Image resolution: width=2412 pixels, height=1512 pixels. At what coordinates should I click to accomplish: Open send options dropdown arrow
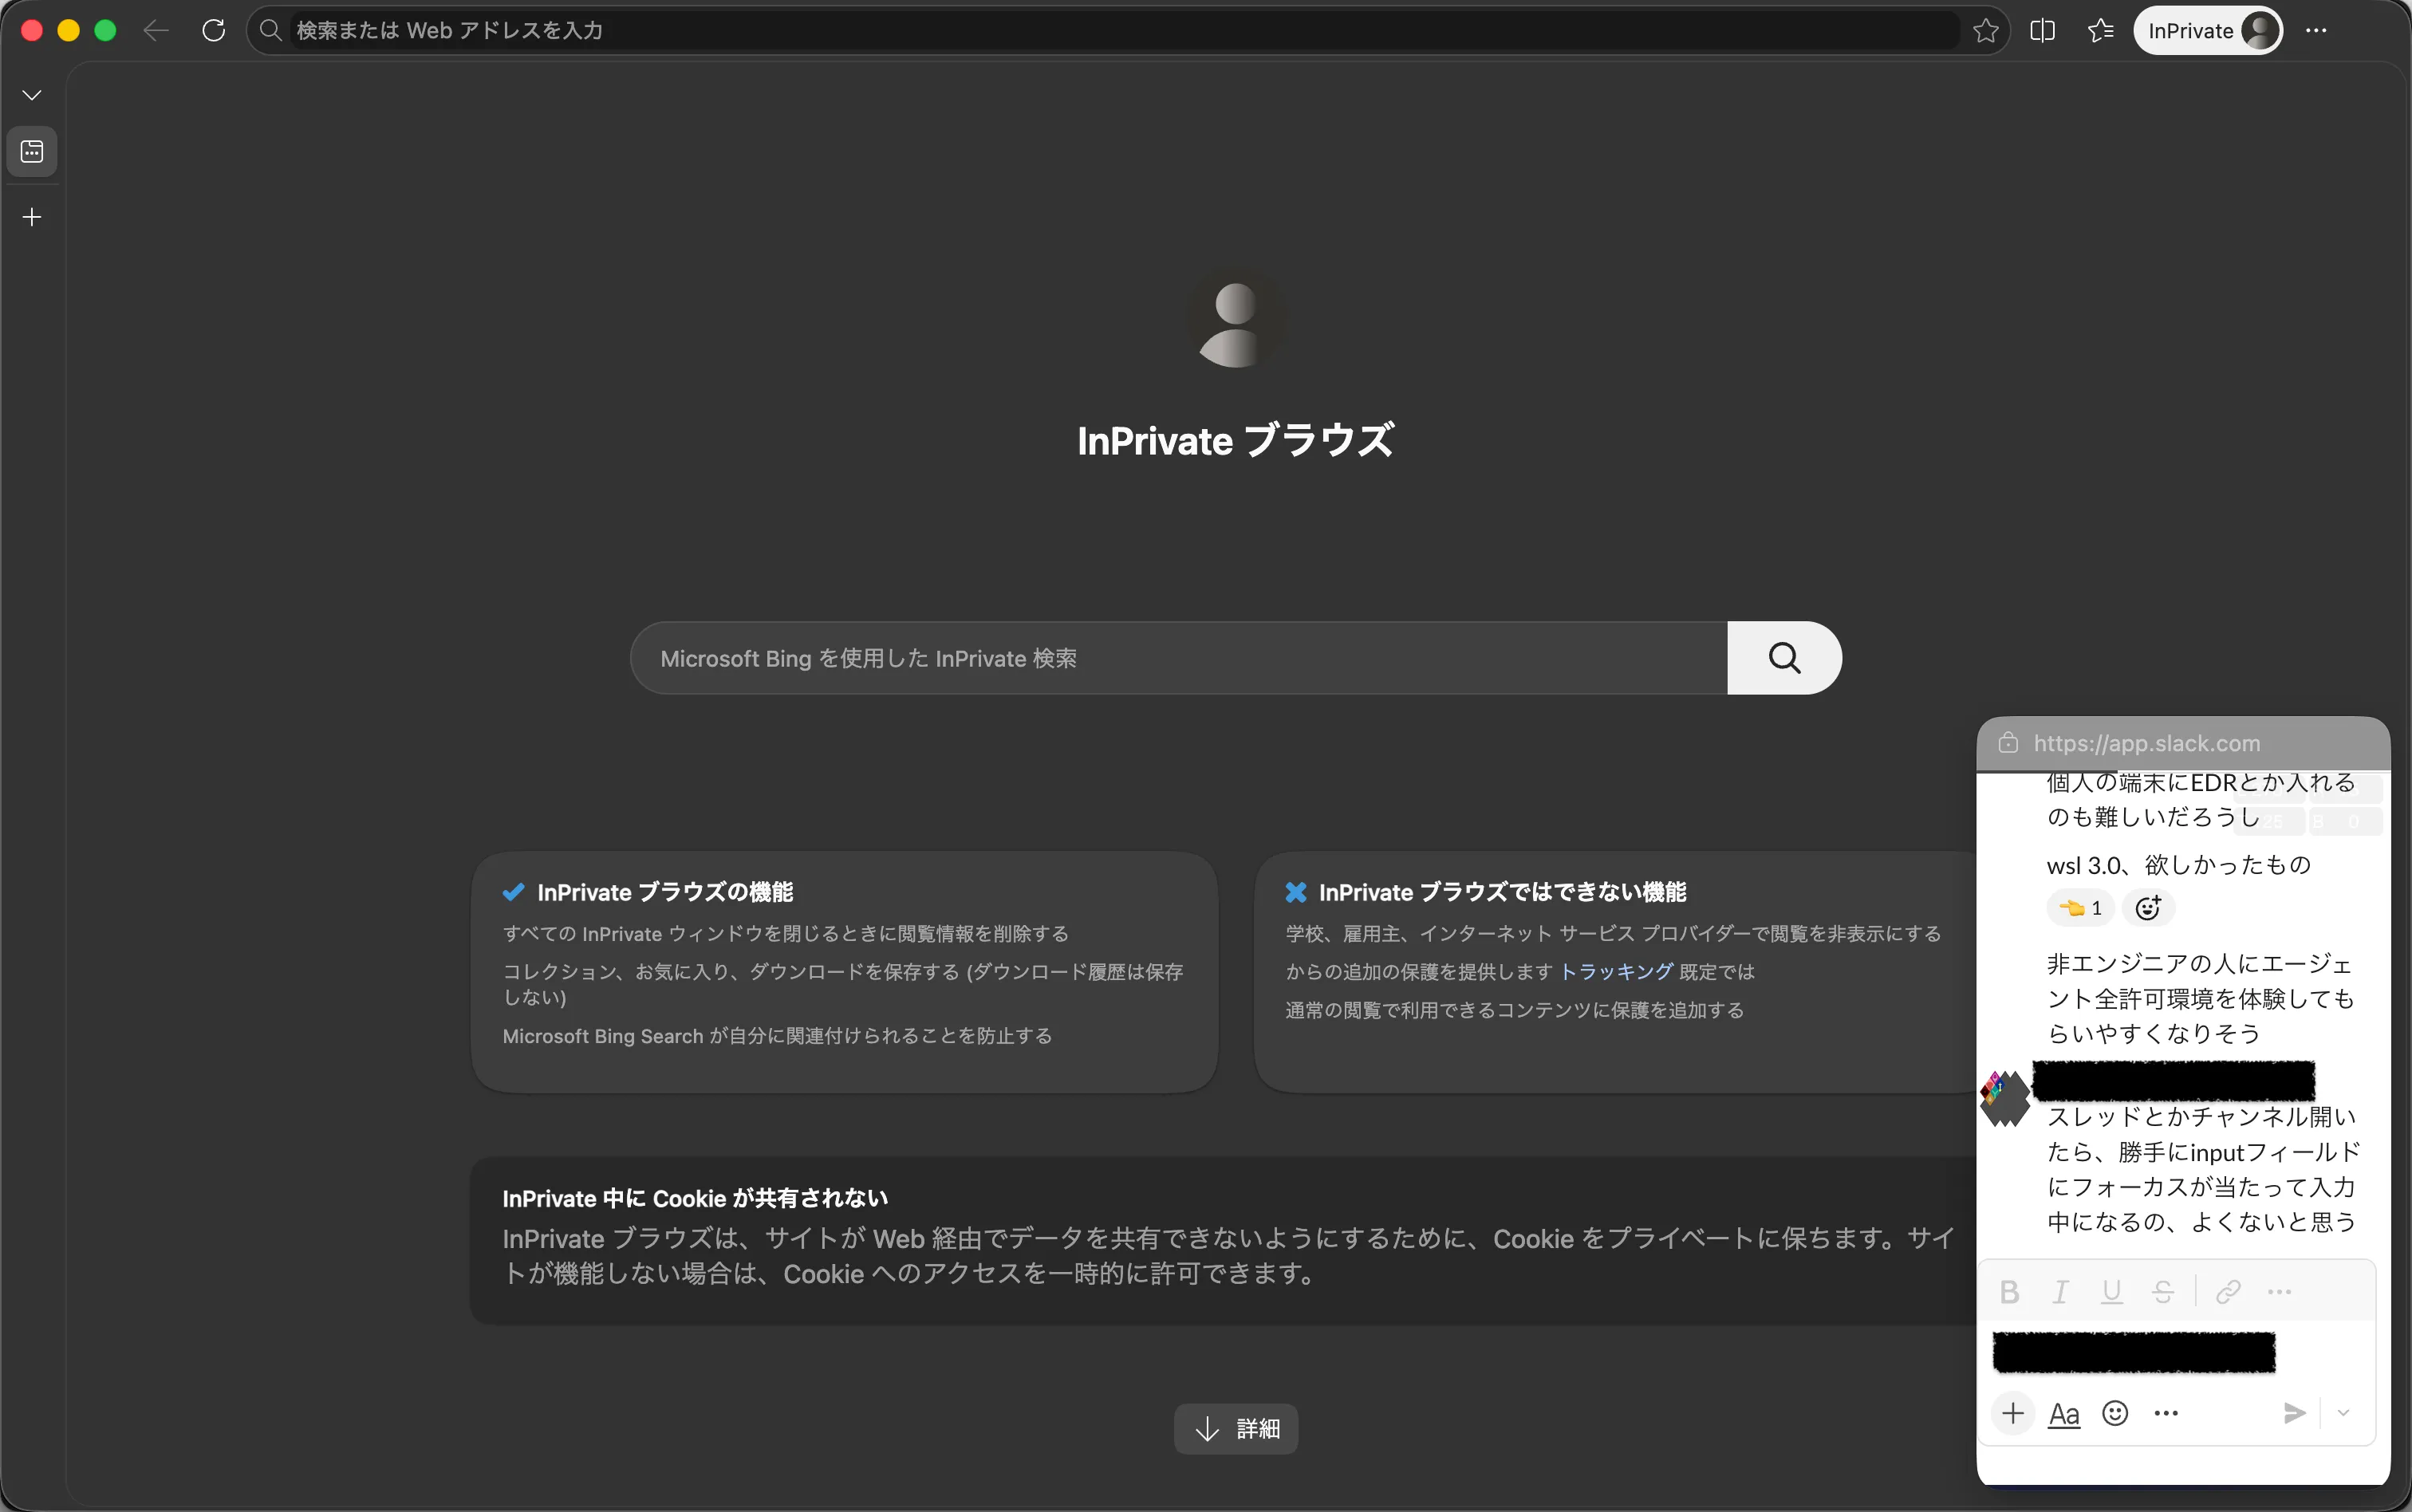pos(2343,1413)
